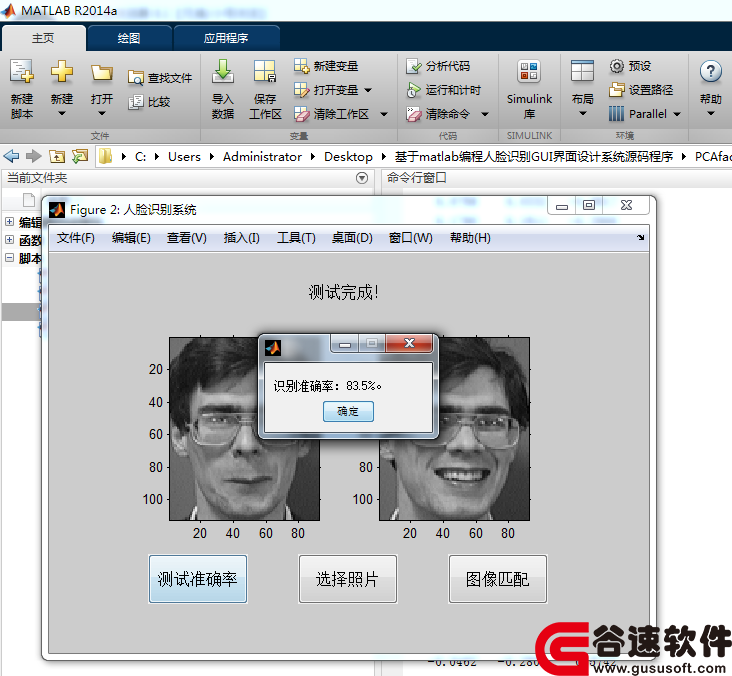Switch to the 主页 tab
This screenshot has height=676, width=732.
[43, 38]
